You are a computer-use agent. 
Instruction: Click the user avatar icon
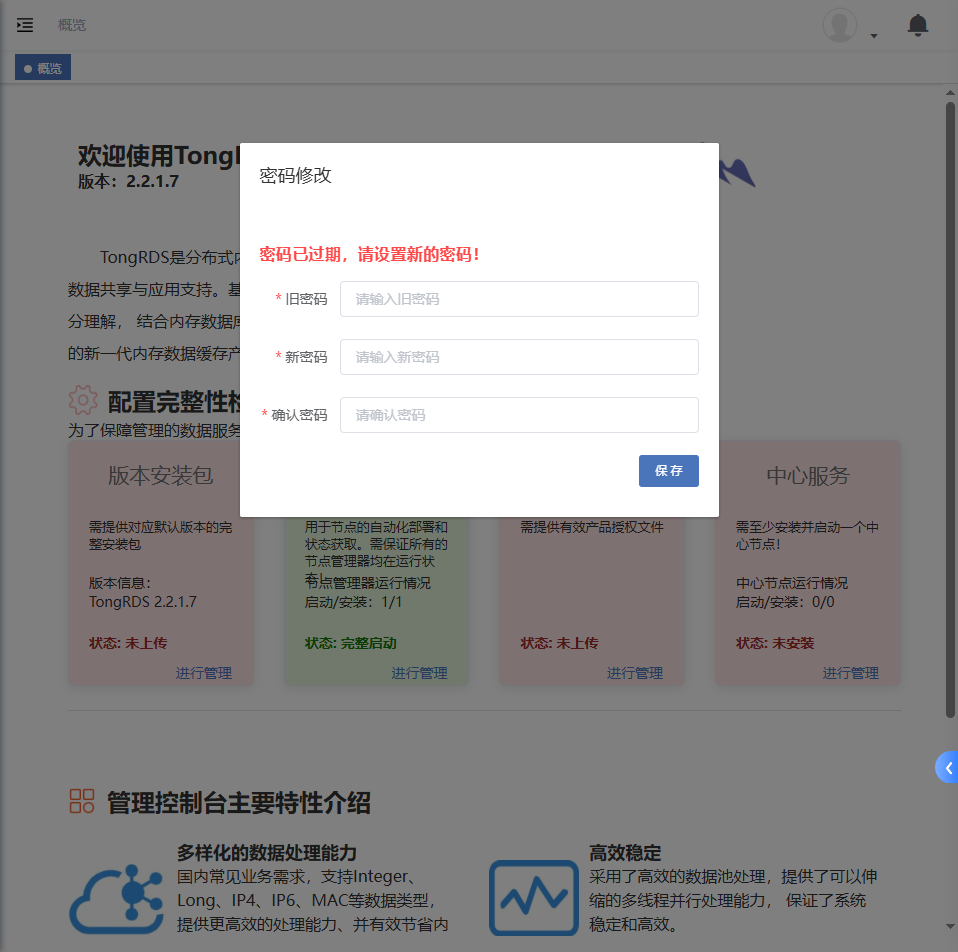pyautogui.click(x=839, y=25)
